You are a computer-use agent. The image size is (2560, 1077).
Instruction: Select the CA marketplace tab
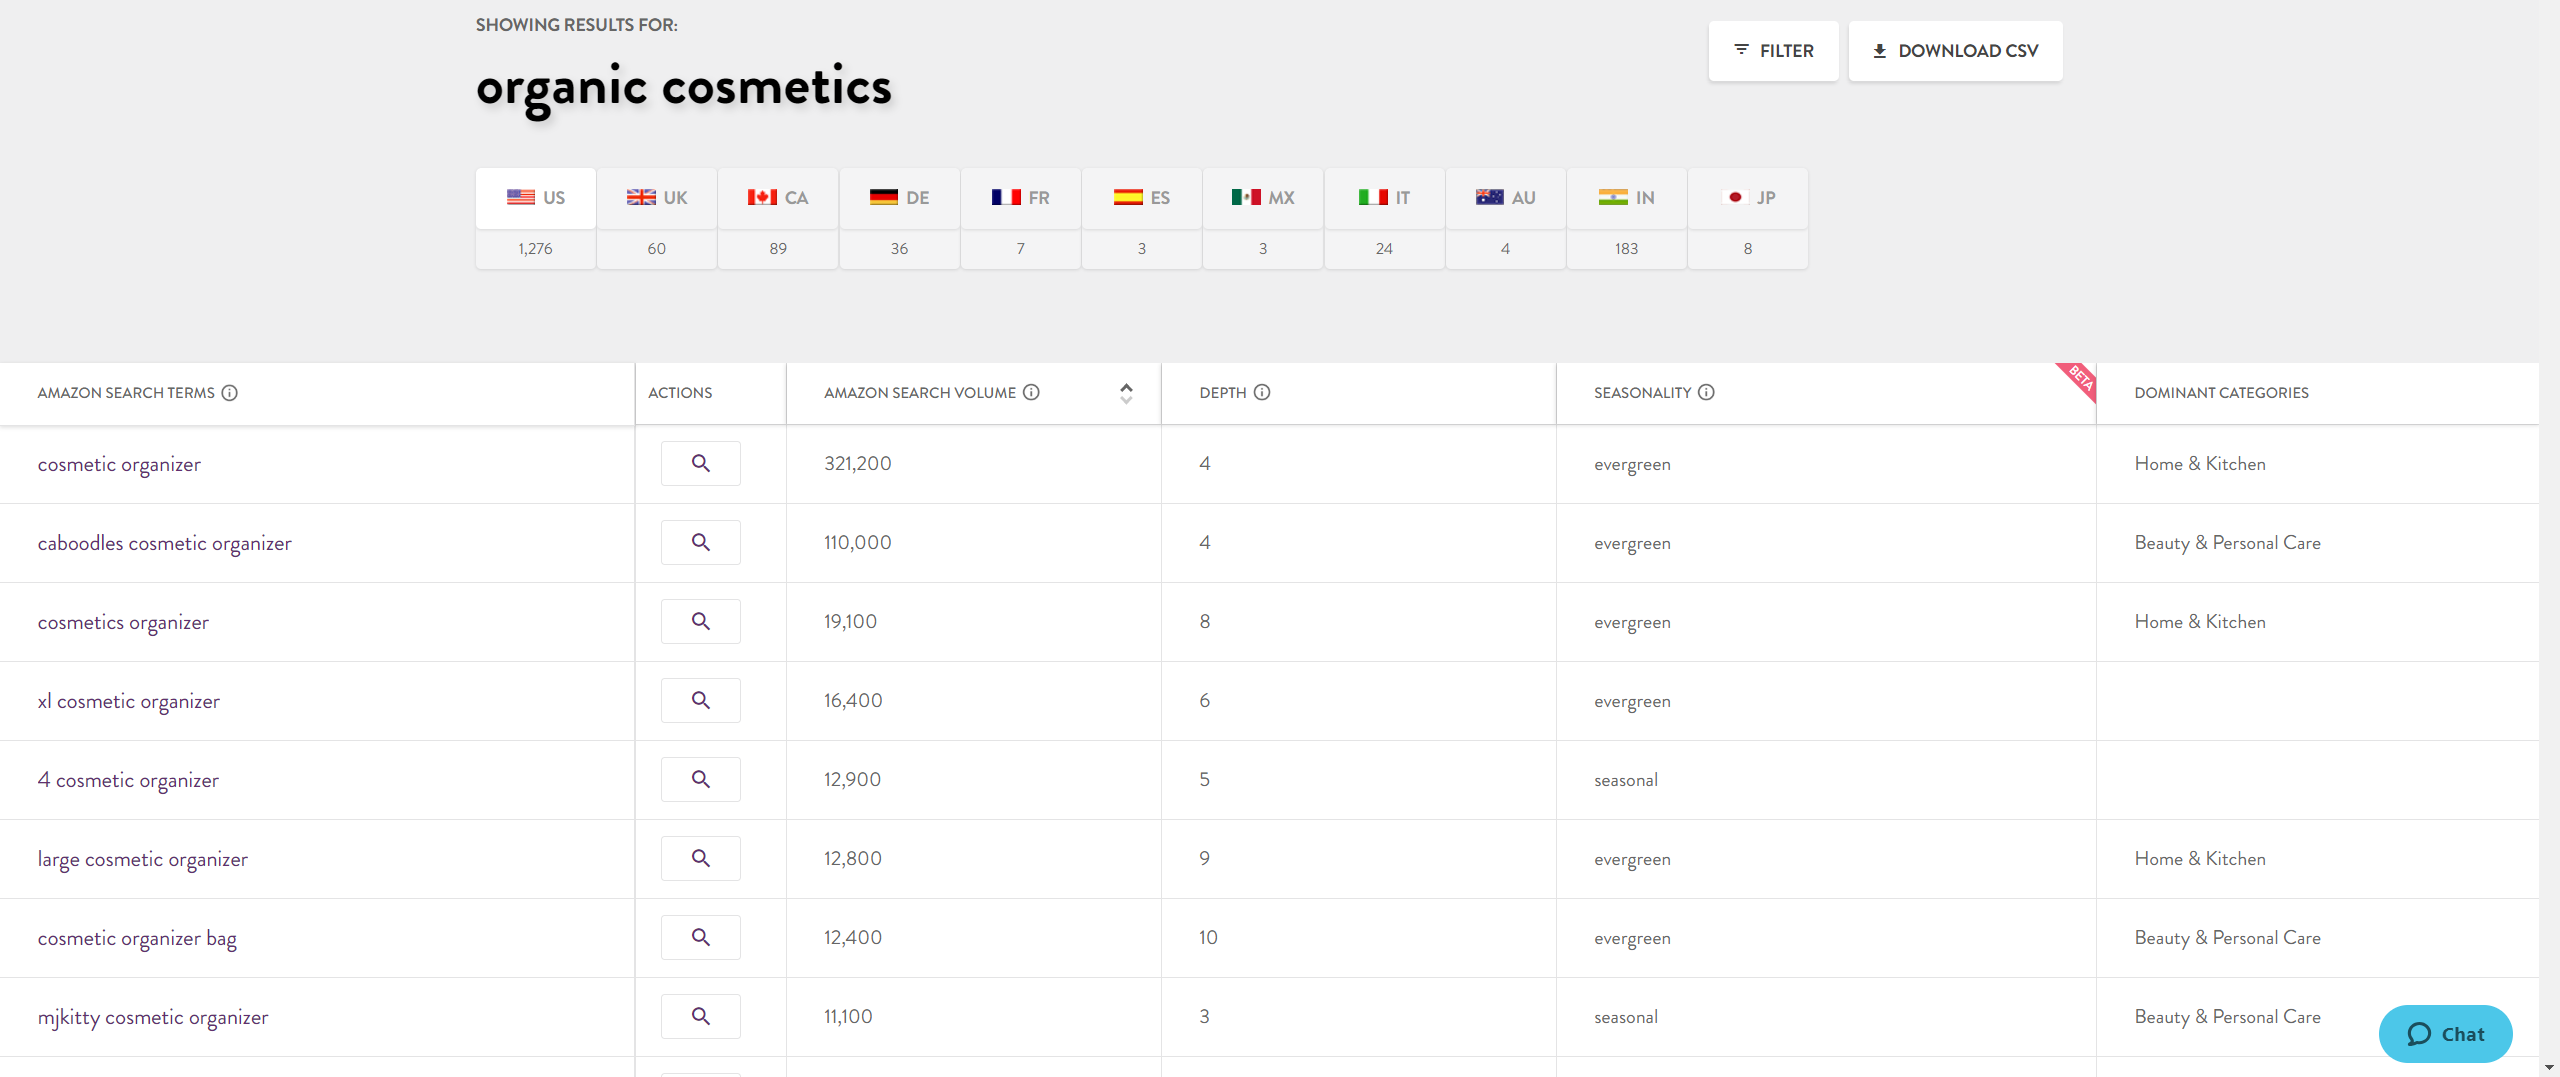pos(777,198)
